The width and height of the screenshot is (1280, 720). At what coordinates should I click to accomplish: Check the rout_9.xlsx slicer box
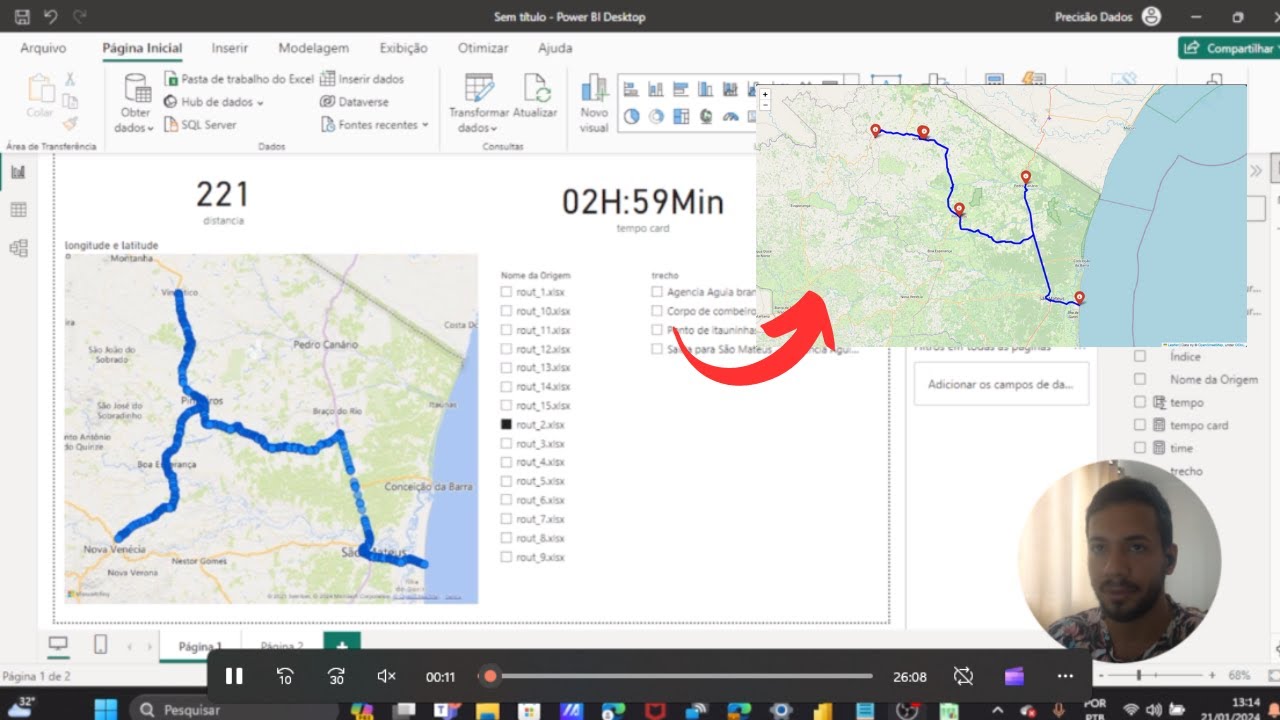pyautogui.click(x=506, y=558)
